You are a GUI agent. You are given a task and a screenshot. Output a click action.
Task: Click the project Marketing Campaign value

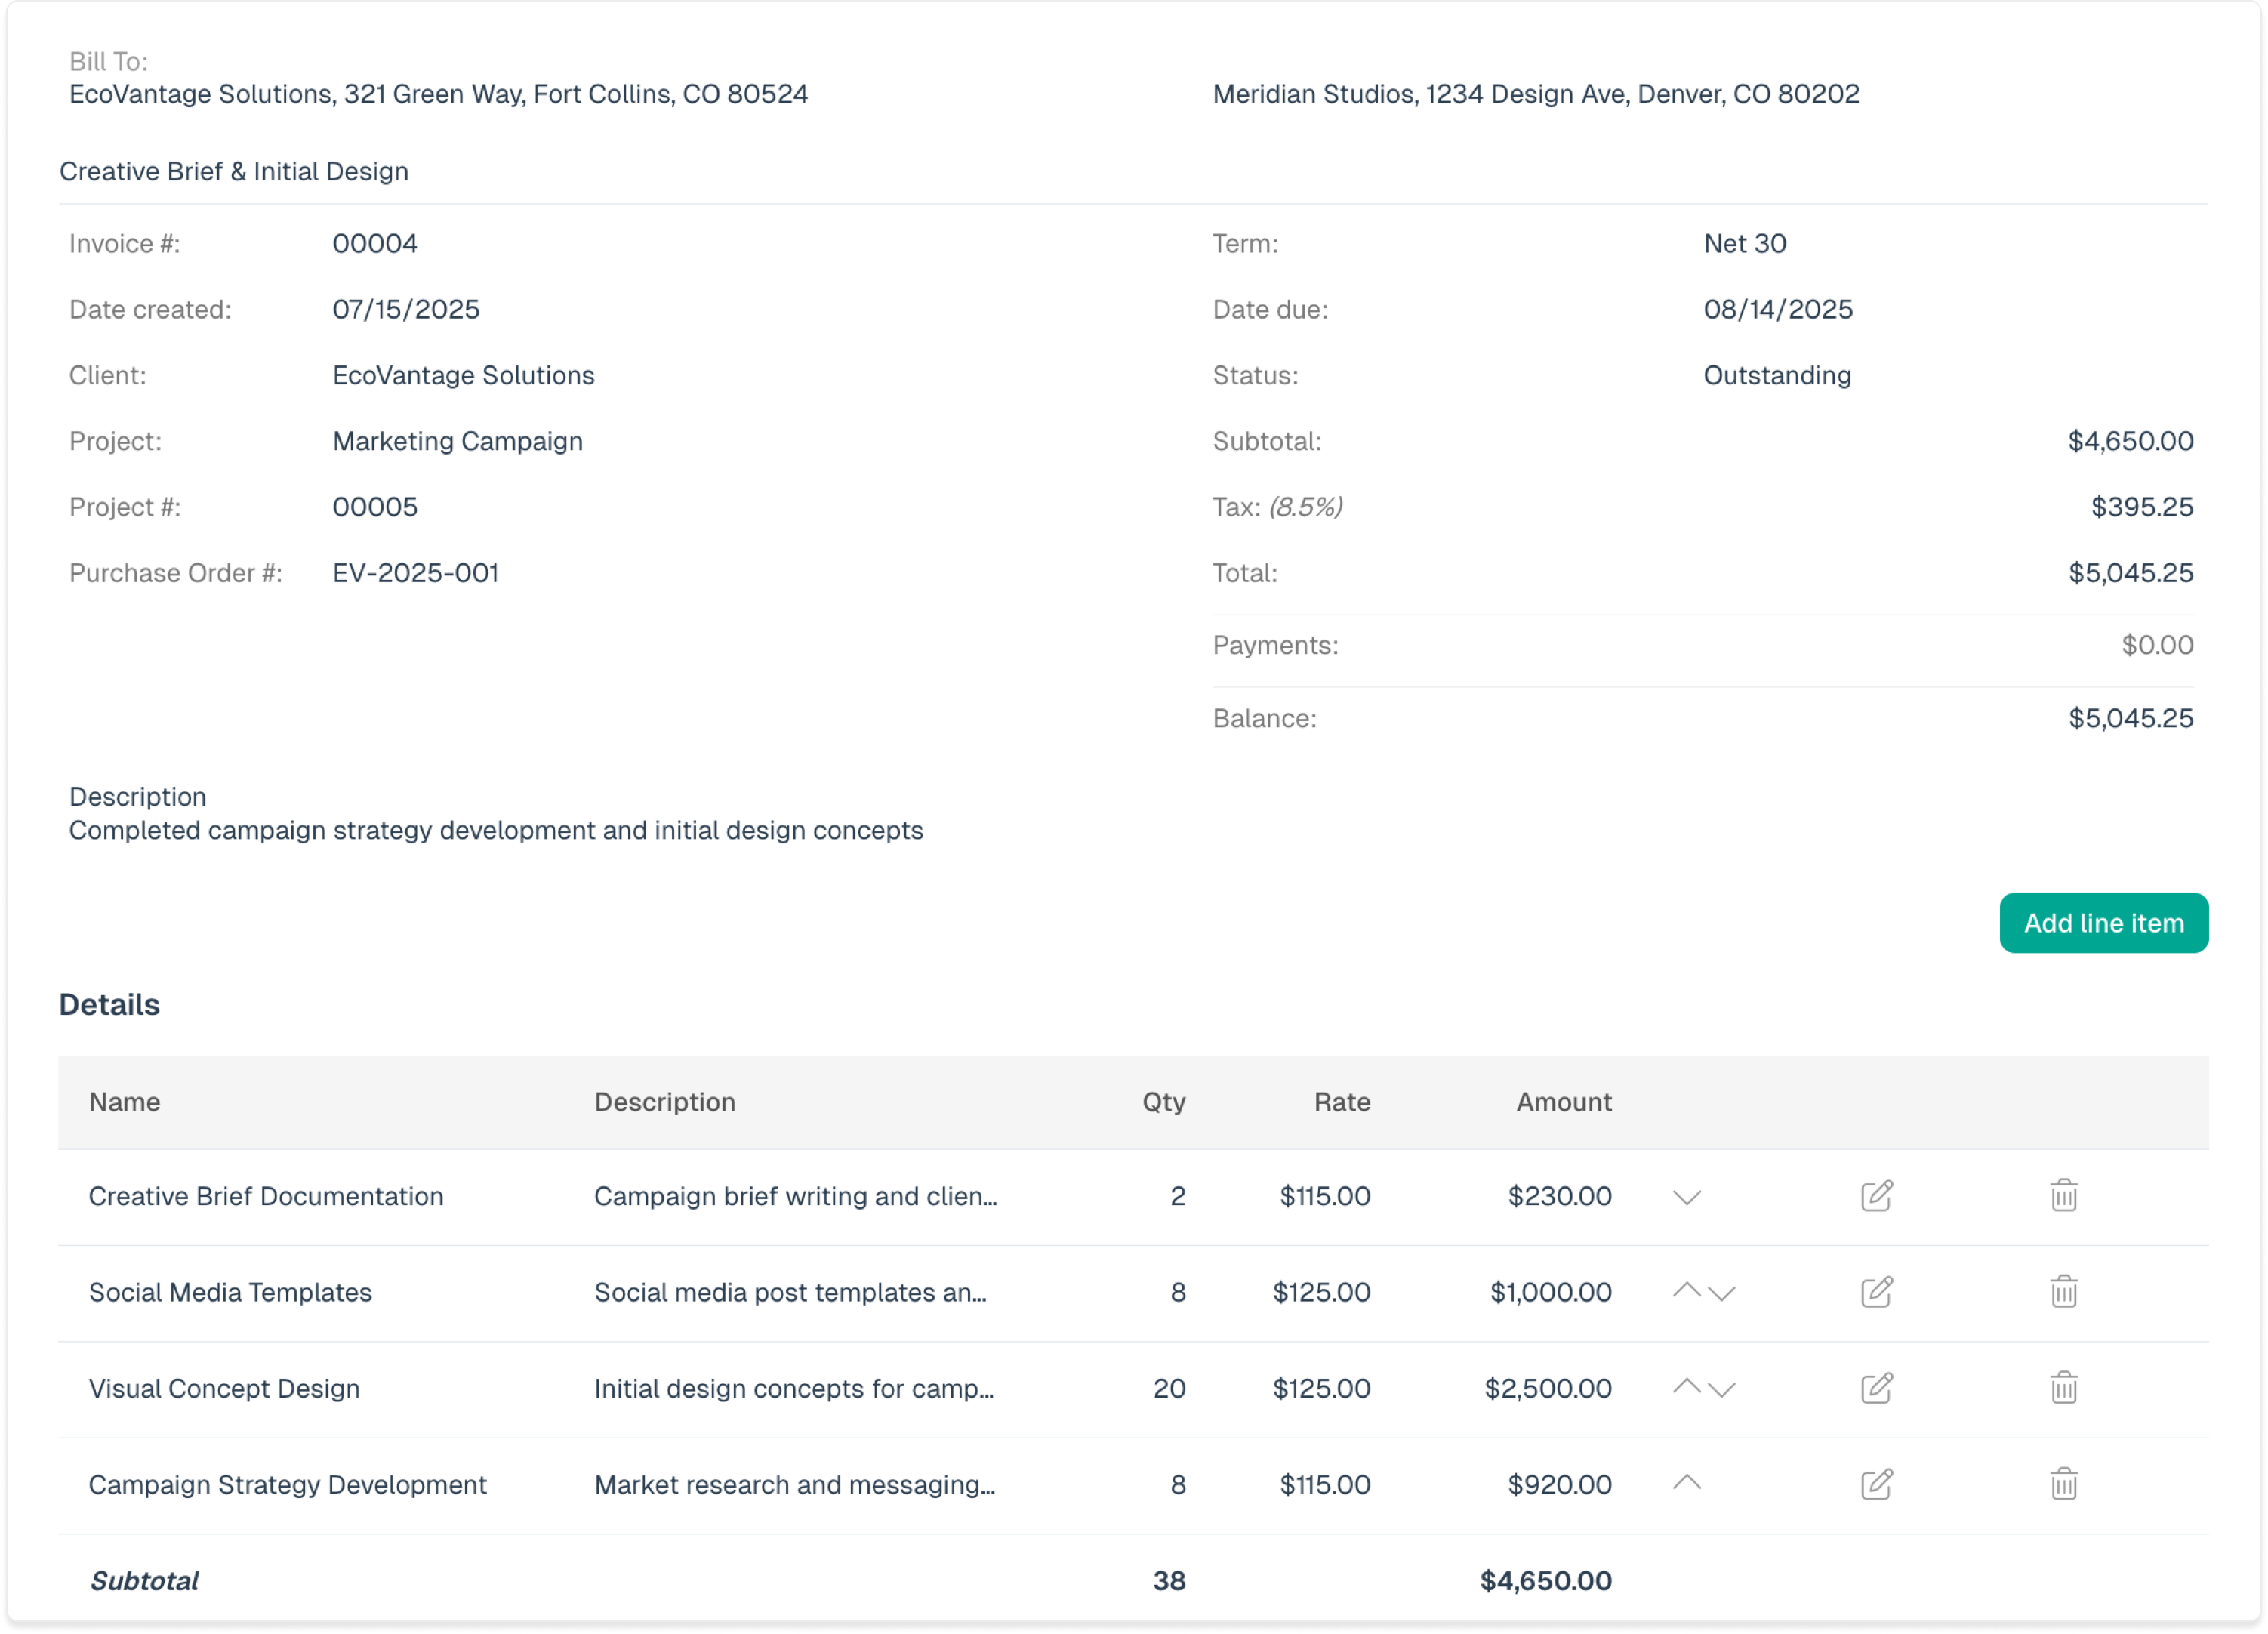click(x=457, y=441)
